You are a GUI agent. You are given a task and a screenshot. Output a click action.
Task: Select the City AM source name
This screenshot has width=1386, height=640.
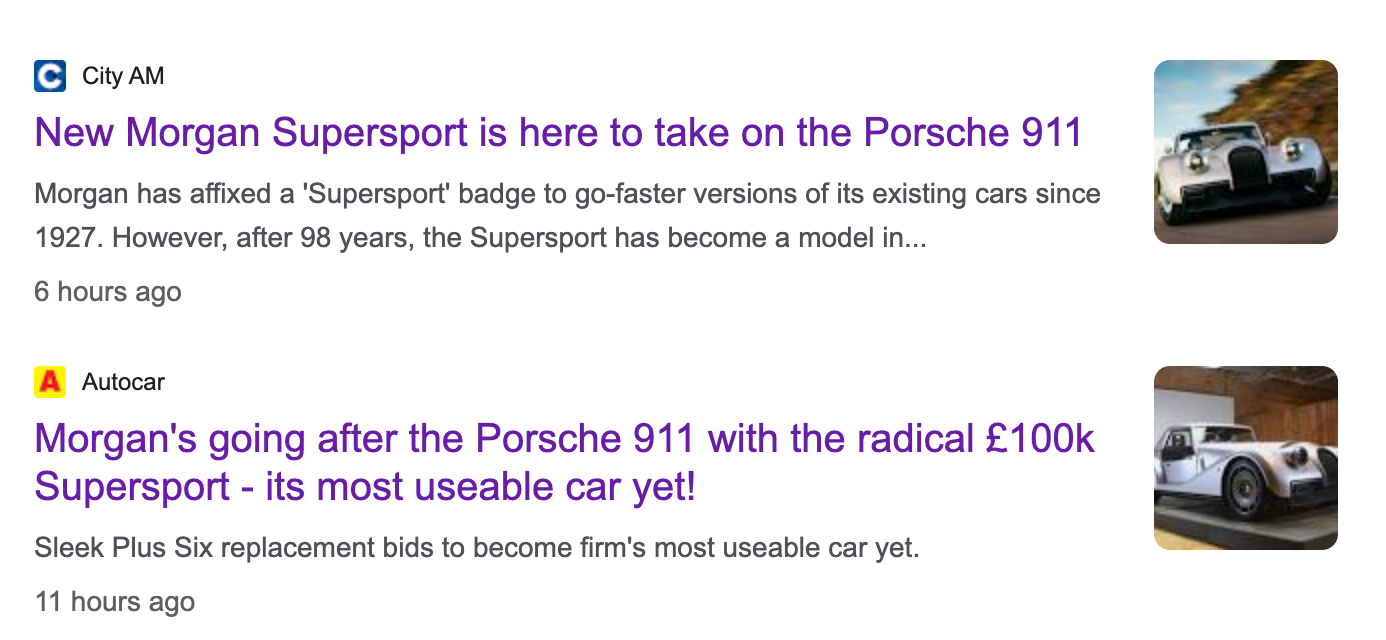click(123, 76)
